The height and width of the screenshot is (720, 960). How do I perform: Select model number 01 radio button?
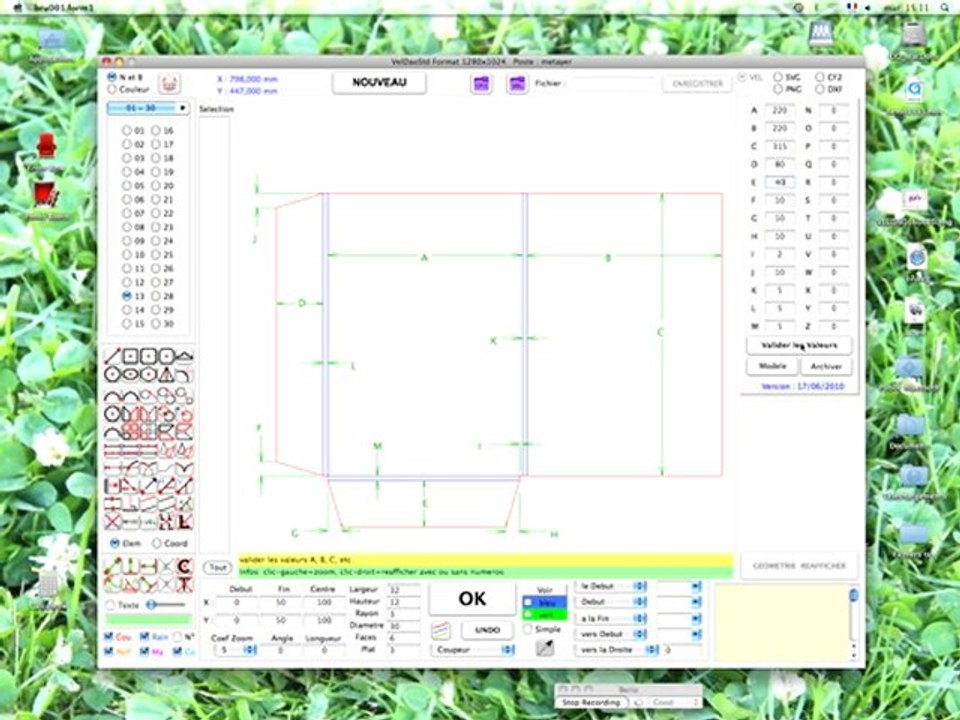[127, 130]
